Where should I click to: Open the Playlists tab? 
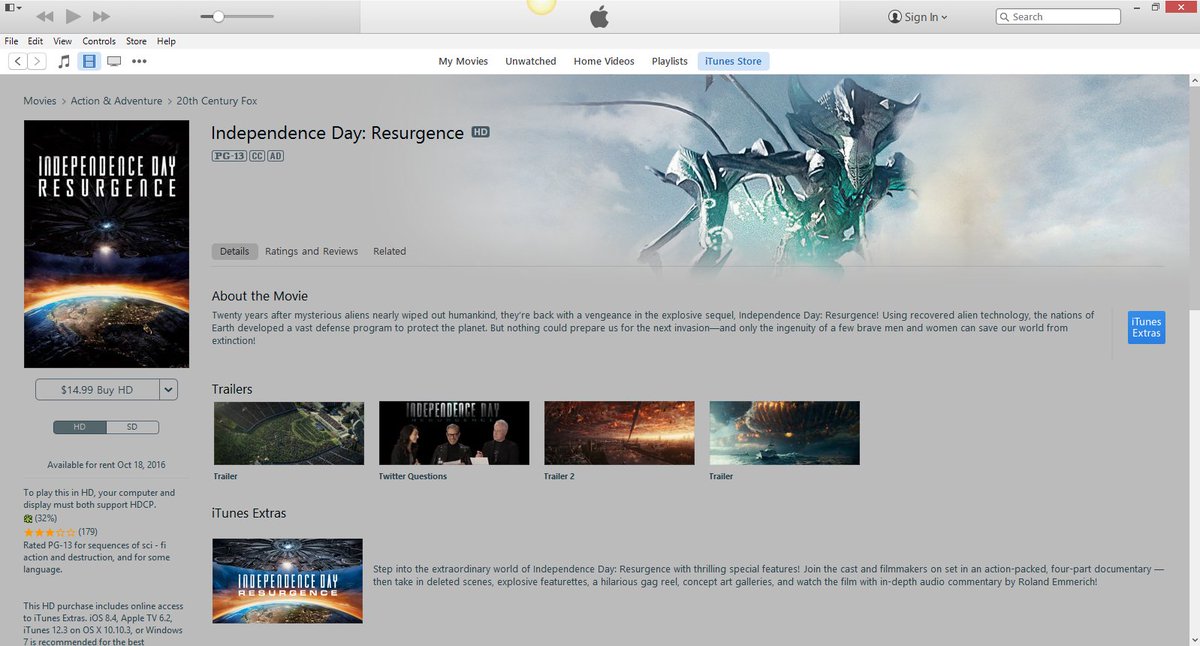(669, 61)
